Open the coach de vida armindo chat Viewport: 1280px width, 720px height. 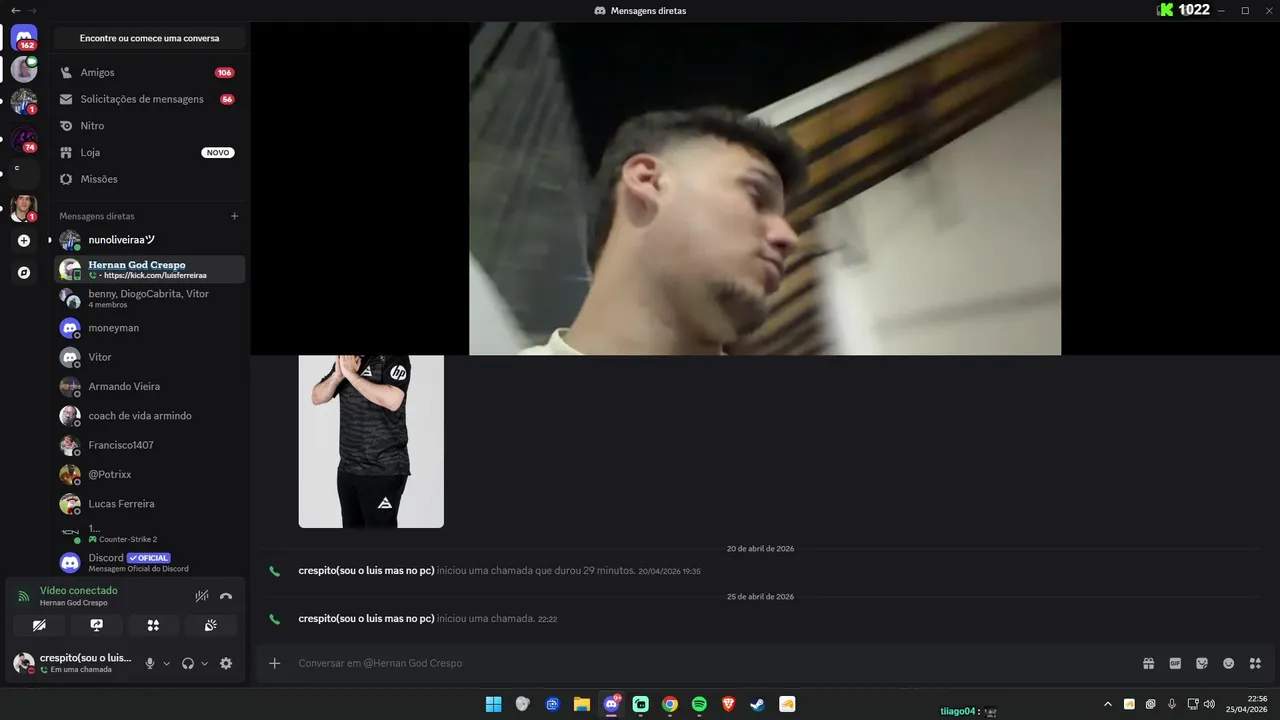[149, 416]
